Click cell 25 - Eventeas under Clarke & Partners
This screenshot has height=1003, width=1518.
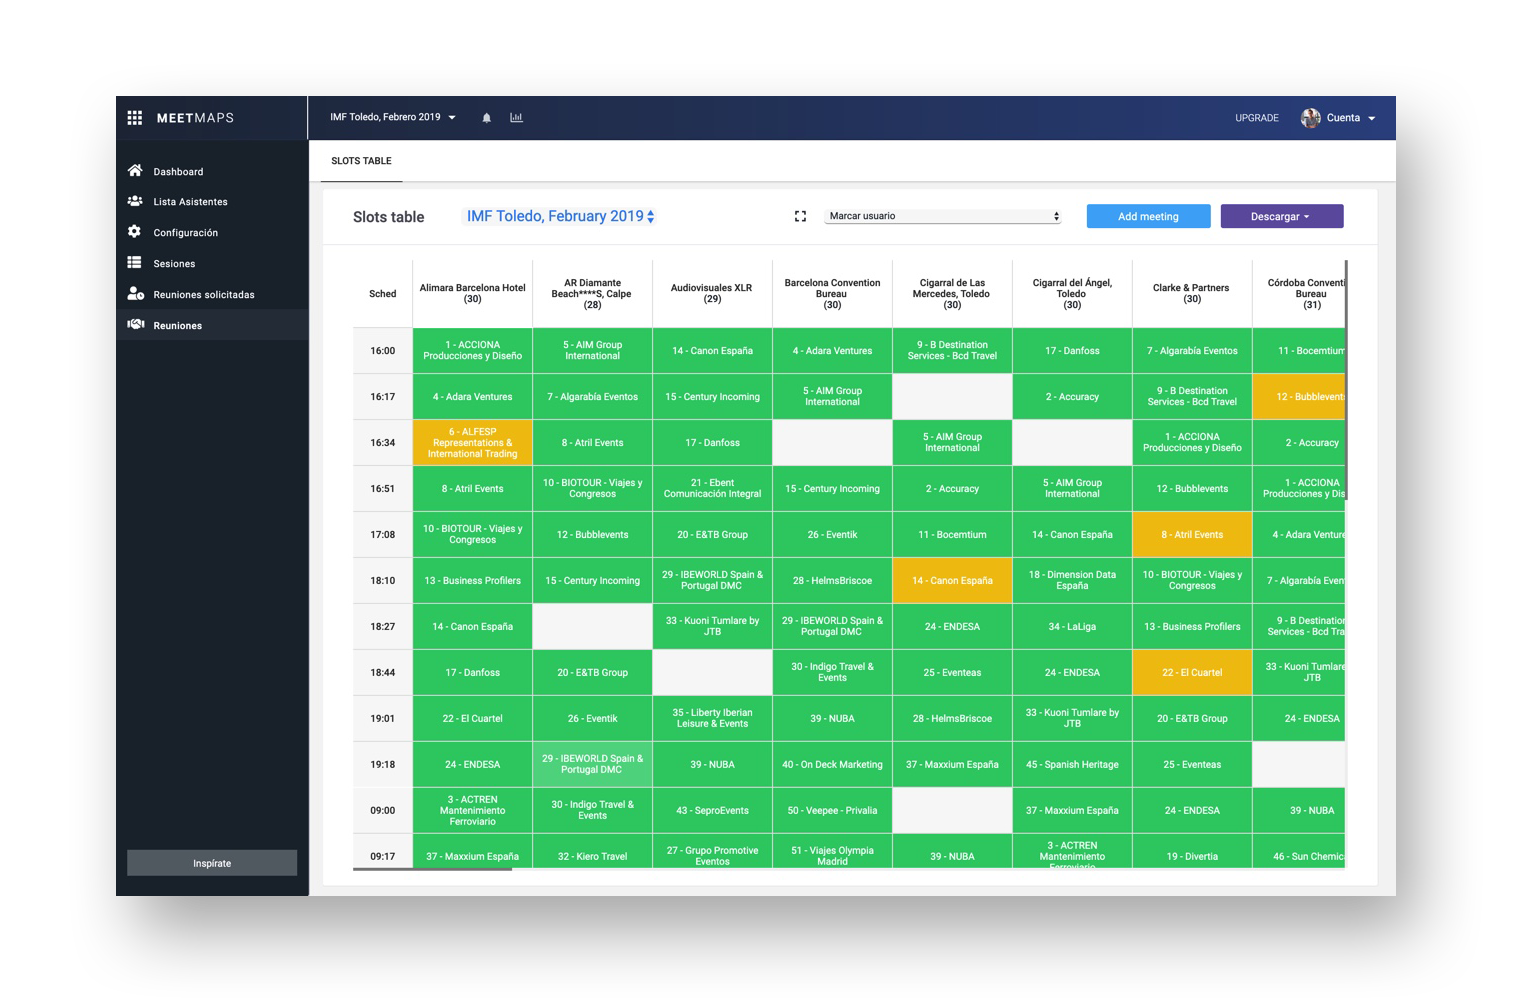point(1192,765)
